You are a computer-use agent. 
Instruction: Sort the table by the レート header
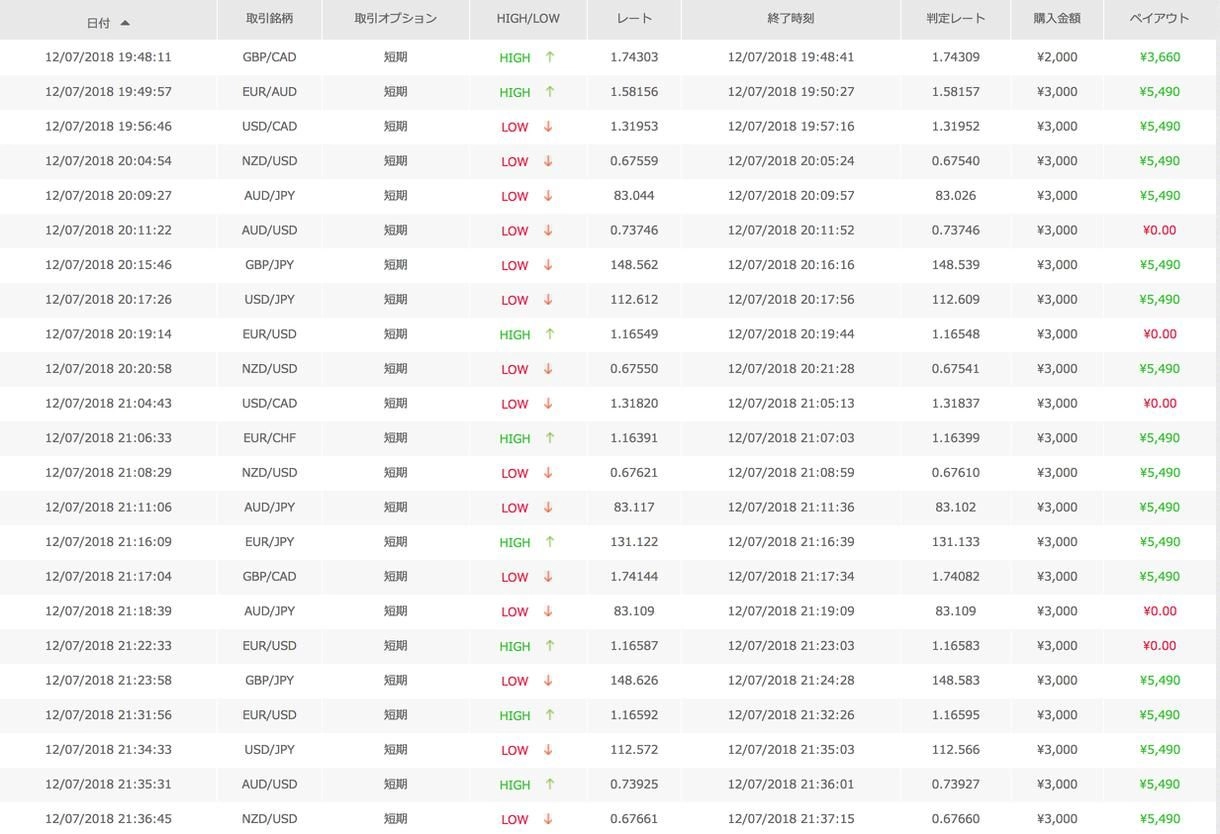[x=634, y=19]
